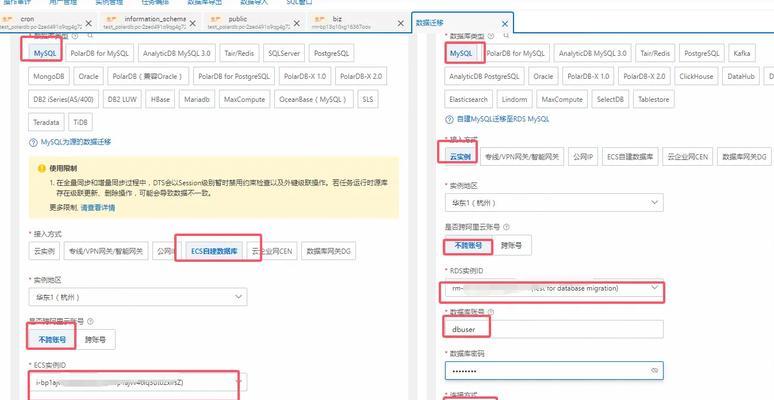Click the help icon beside MySQL为源的数据迁移
This screenshot has width=774, height=400.
pos(33,142)
